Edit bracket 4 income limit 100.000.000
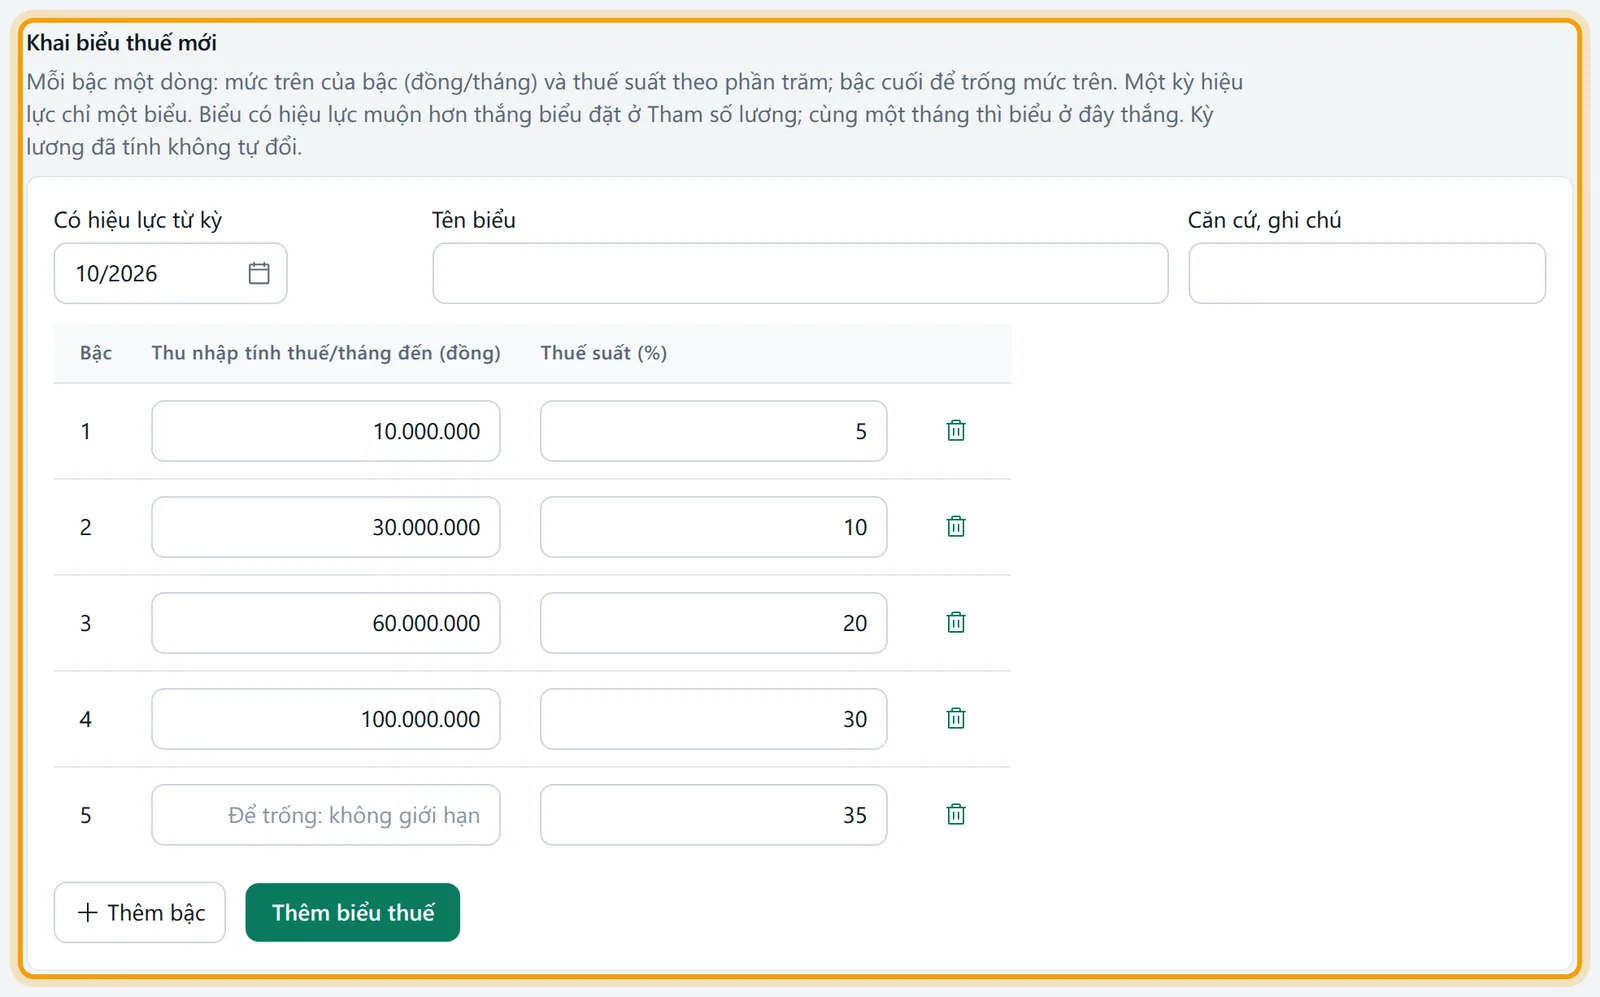Screen dimensions: 1600x997 326,719
